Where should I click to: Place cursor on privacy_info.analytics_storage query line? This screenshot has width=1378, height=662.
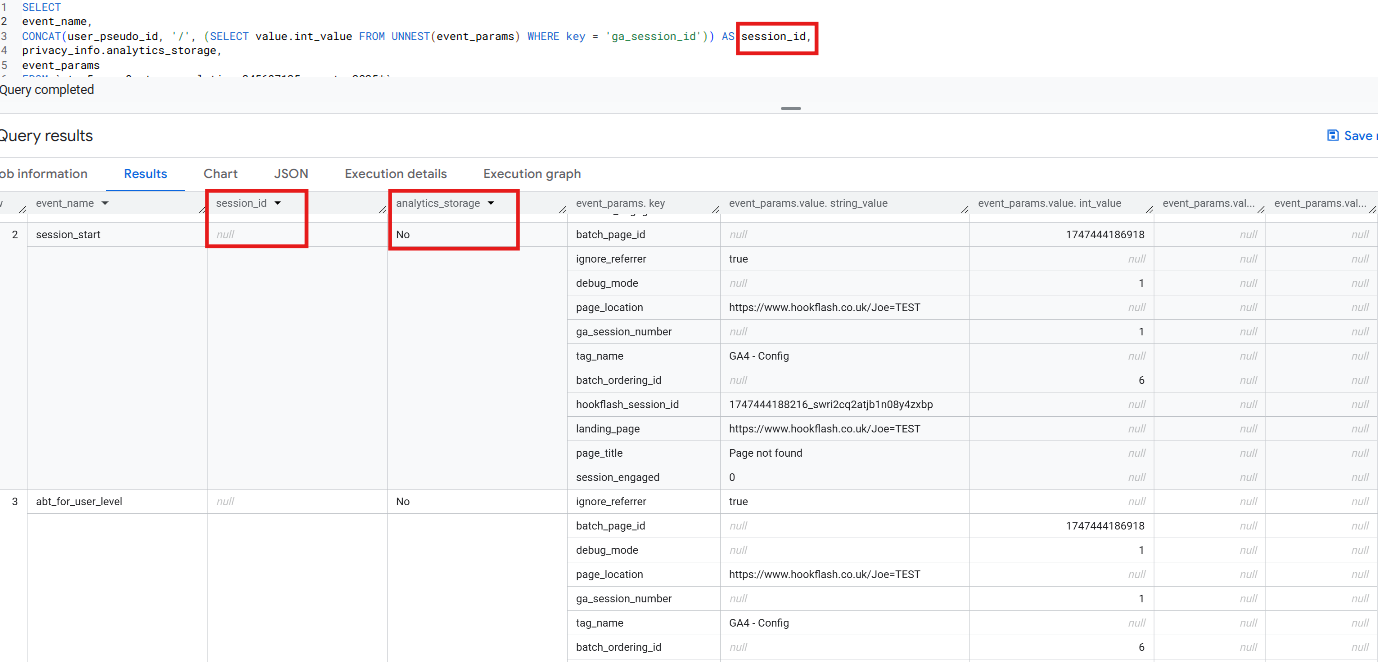click(120, 50)
